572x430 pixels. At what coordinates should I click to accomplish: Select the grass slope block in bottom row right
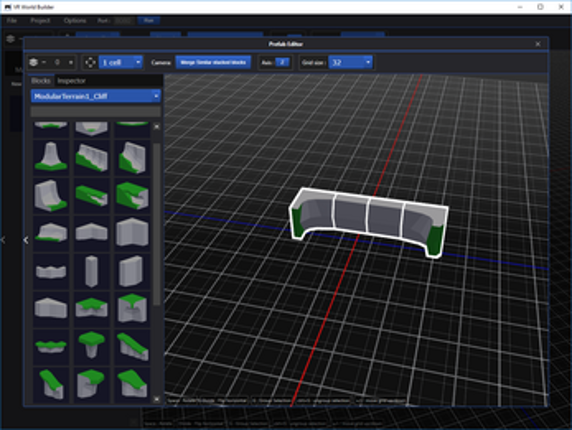click(132, 384)
